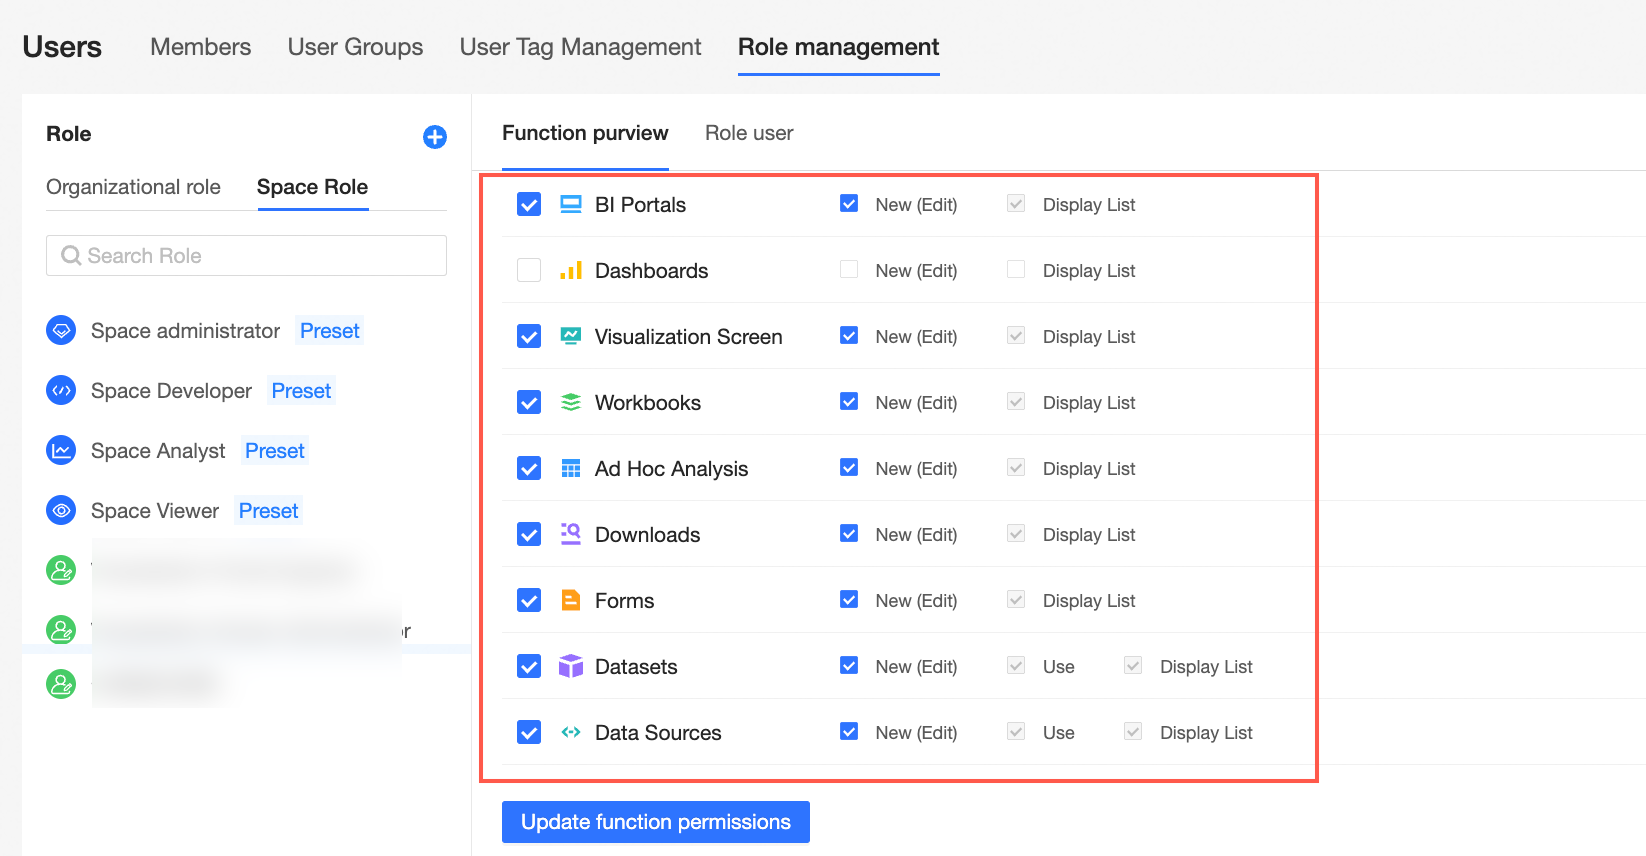Viewport: 1646px width, 856px height.
Task: Click the Space Developer code icon
Action: [x=61, y=390]
